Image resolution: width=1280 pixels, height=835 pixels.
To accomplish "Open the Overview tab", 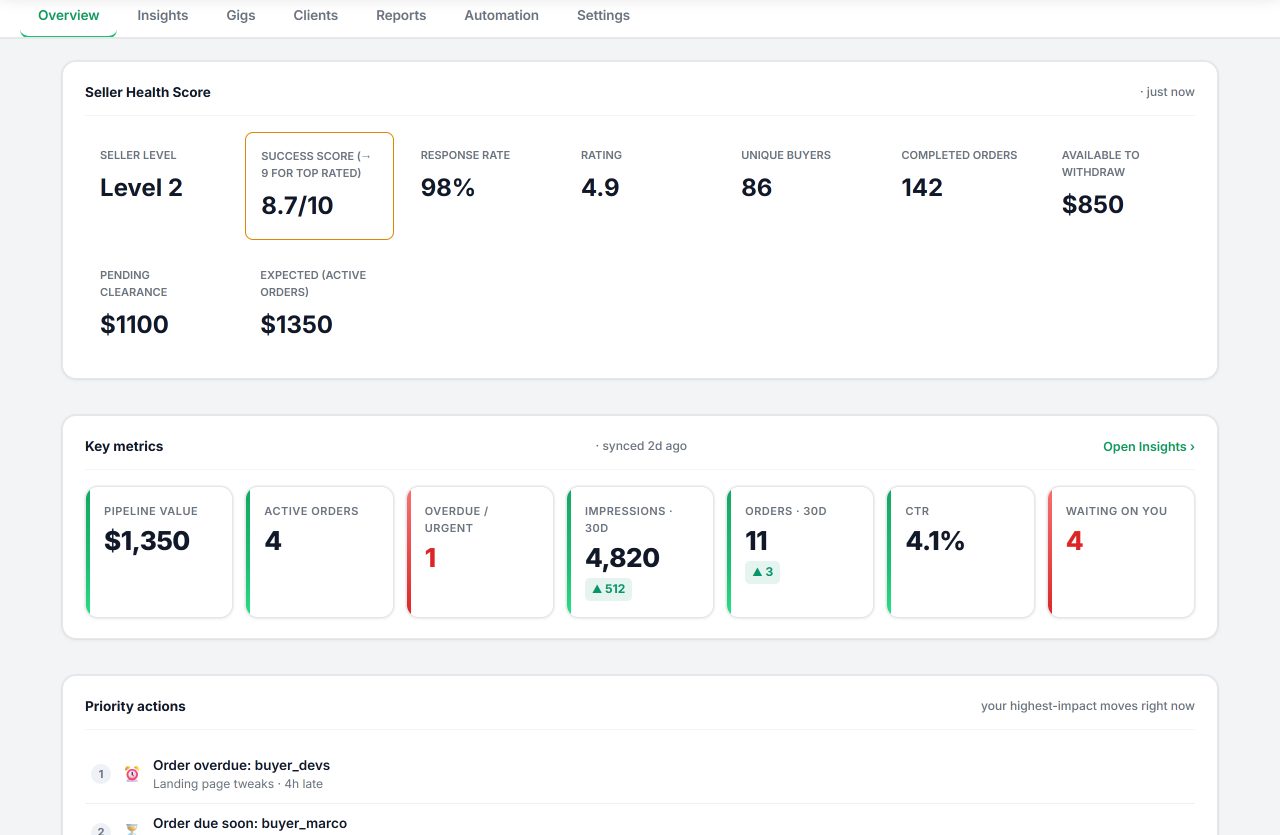I will (x=69, y=16).
